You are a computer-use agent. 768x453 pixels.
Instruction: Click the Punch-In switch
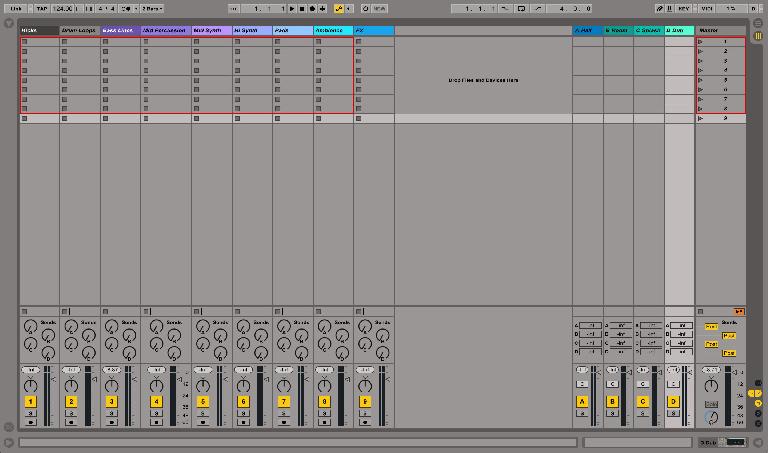505,8
